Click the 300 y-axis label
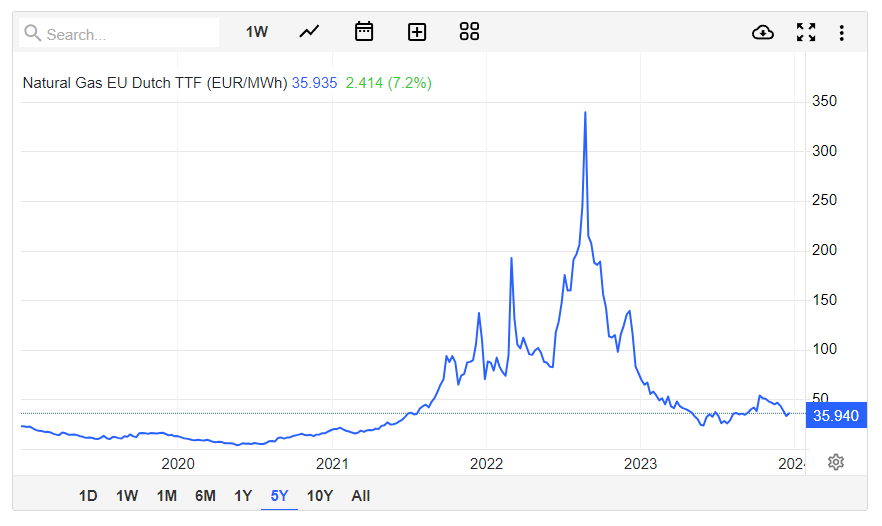 pyautogui.click(x=824, y=151)
